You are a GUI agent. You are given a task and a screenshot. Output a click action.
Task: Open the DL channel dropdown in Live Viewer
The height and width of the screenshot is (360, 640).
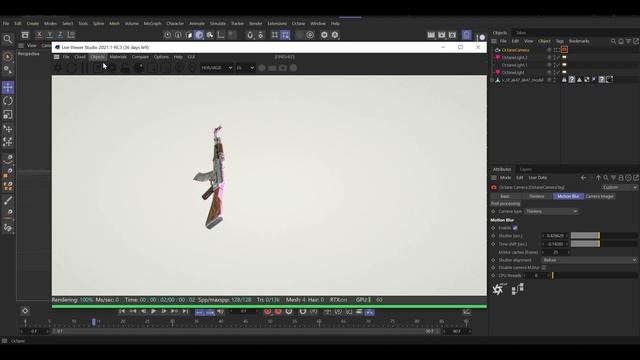[x=245, y=68]
